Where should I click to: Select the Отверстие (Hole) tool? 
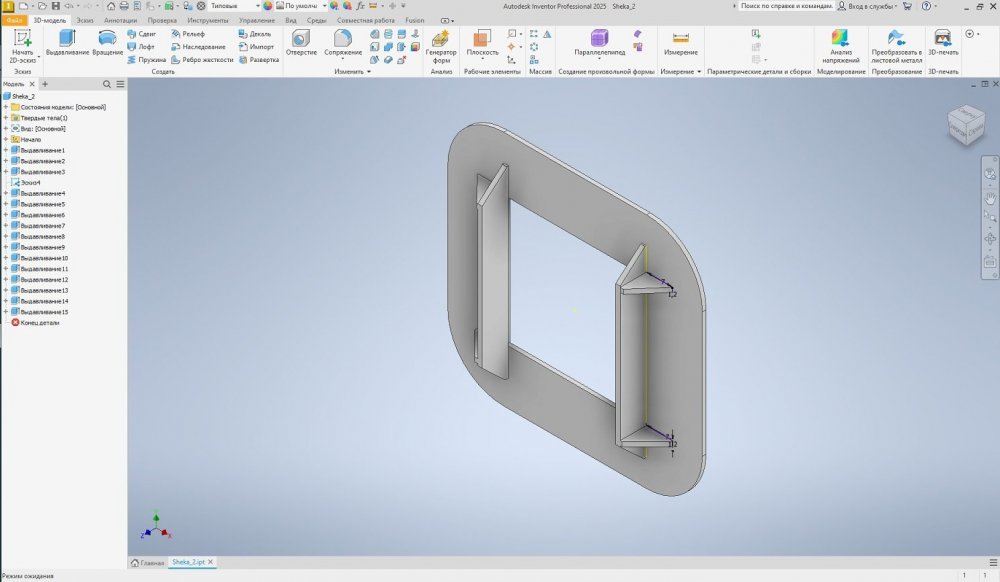click(301, 42)
